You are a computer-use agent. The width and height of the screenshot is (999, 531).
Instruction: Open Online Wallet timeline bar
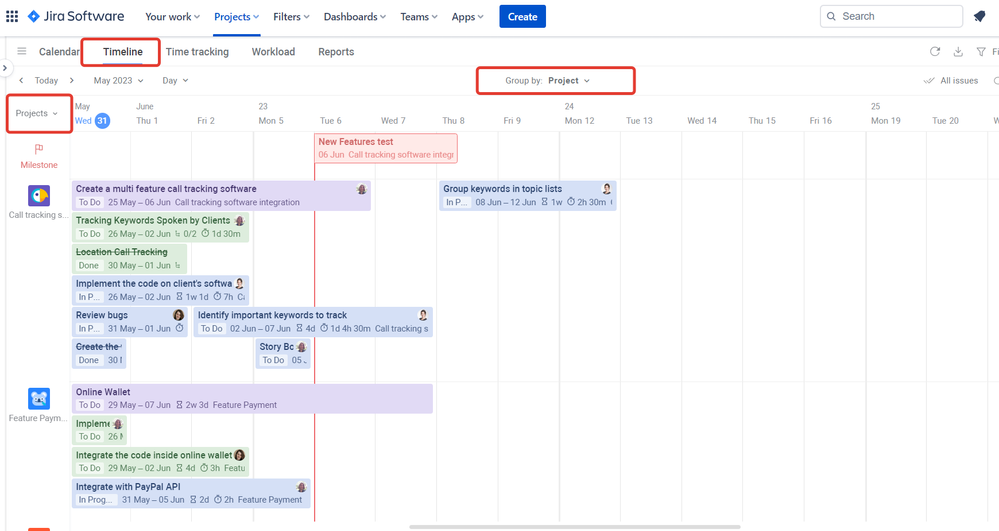click(x=252, y=398)
